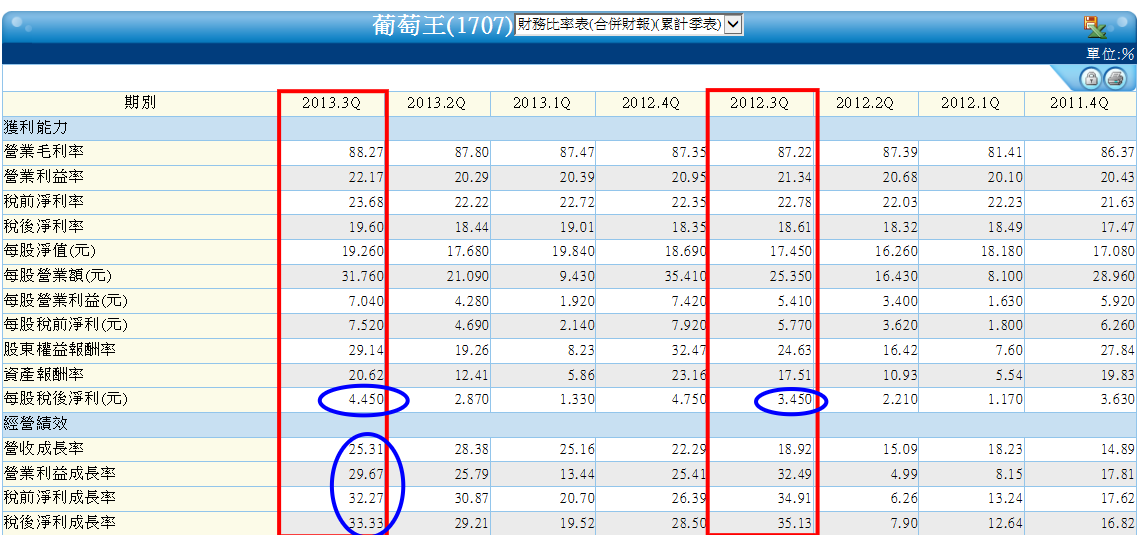This screenshot has height=535, width=1139.
Task: Select the 2012.2Q column header
Action: click(864, 103)
